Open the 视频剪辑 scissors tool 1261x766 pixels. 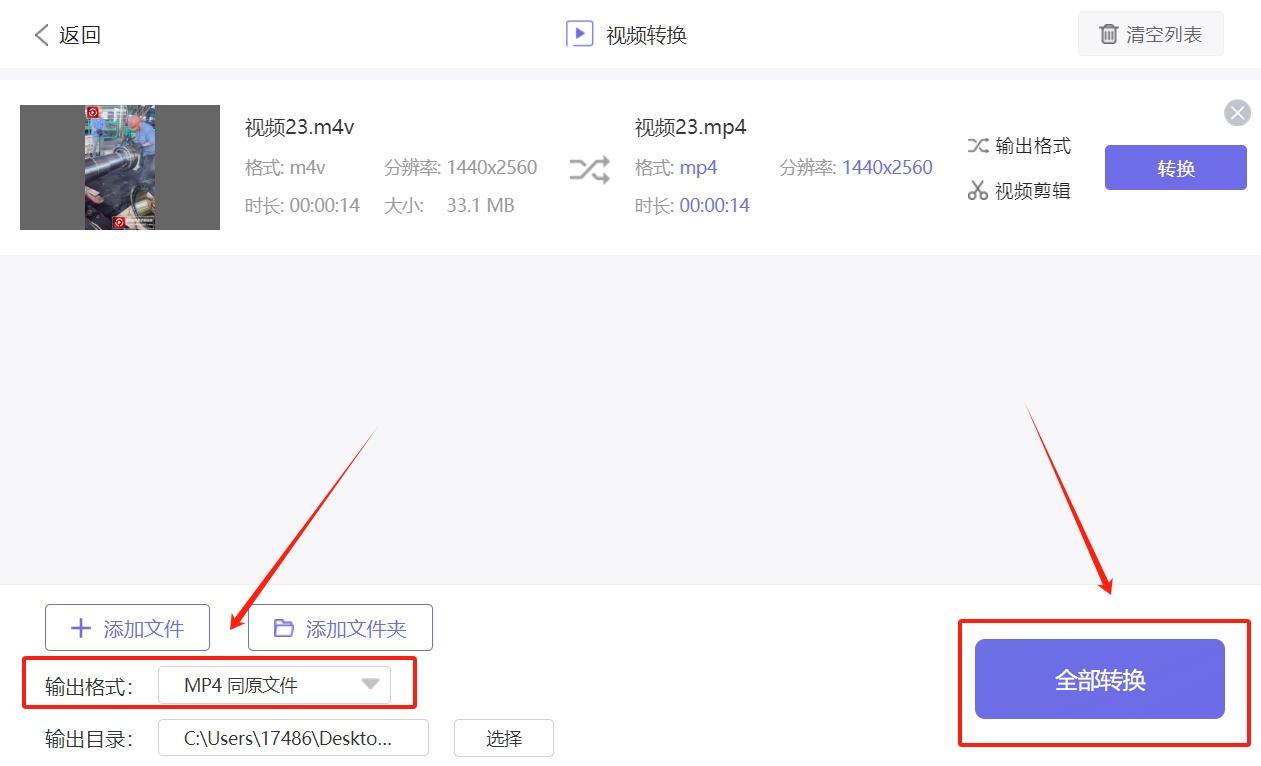coord(977,191)
